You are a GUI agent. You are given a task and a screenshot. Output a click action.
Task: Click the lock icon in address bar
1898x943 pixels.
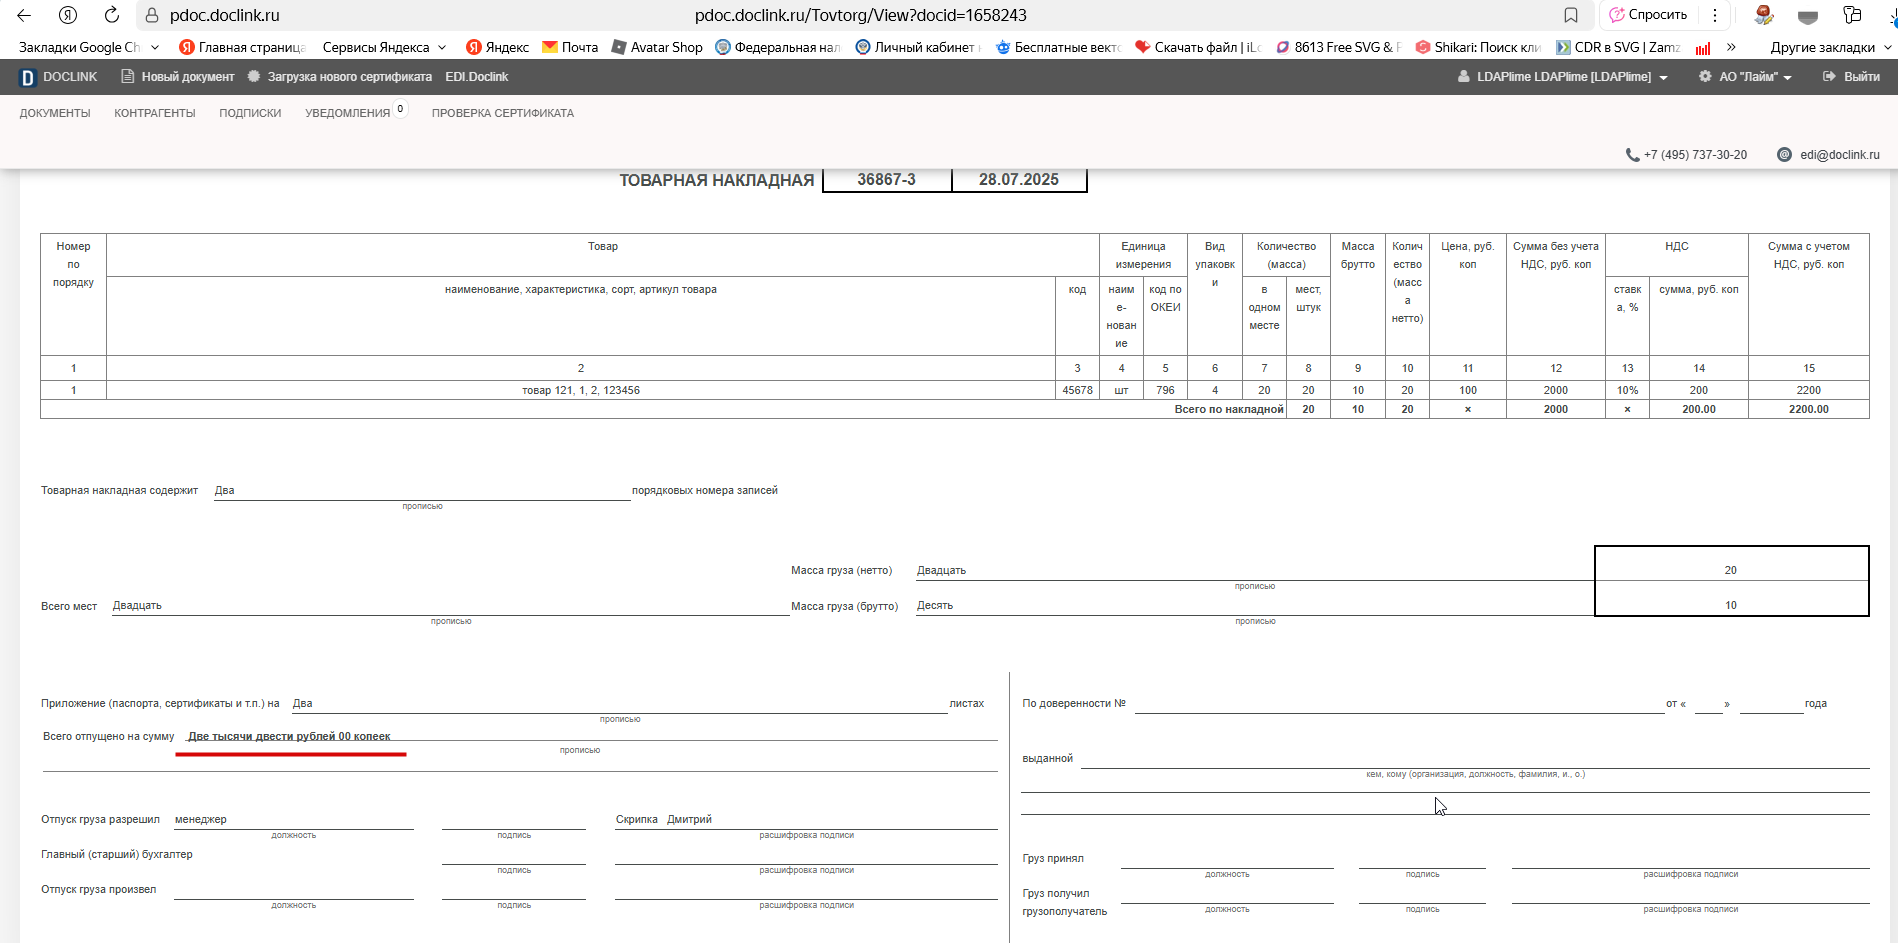point(152,15)
